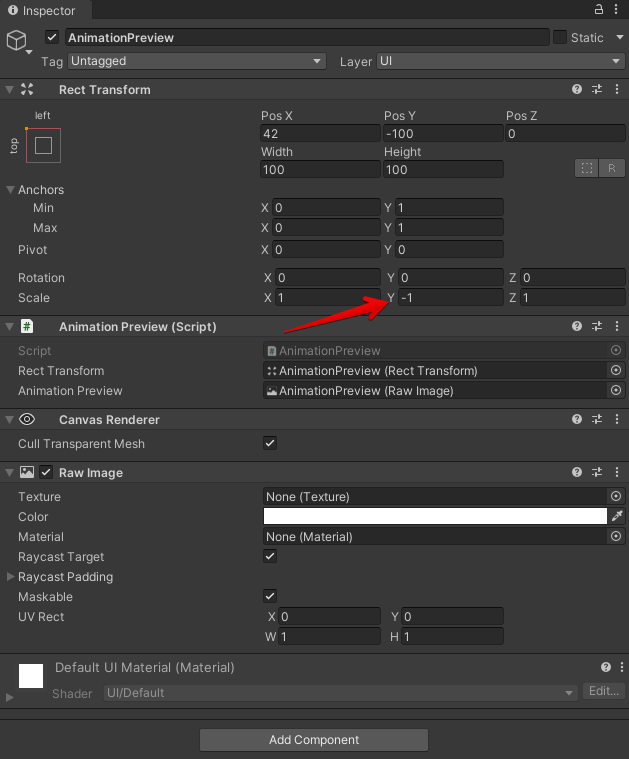Viewport: 629px width, 759px height.
Task: Edit the object name field
Action: pos(307,37)
